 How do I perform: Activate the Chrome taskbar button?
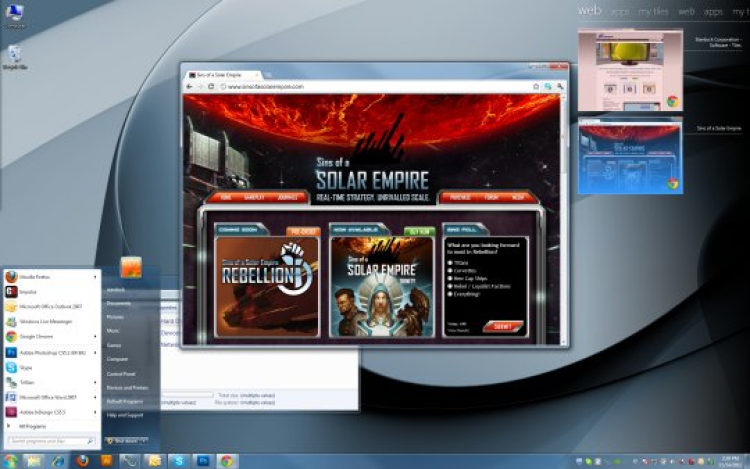227,461
